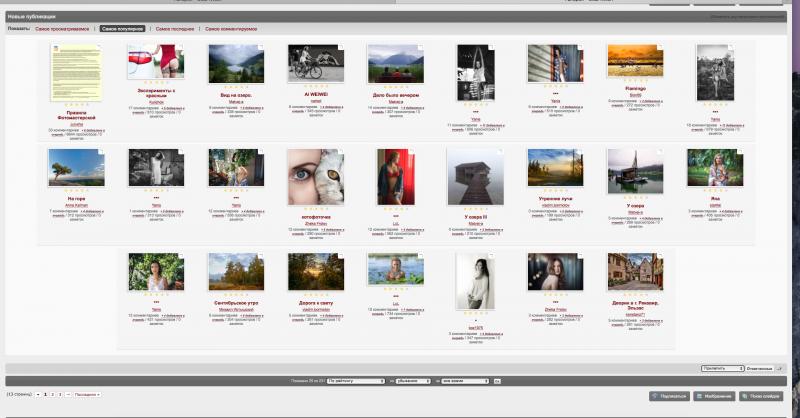This screenshot has width=800, height=418.
Task: Open the Утренние лучи title link
Action: (555, 199)
